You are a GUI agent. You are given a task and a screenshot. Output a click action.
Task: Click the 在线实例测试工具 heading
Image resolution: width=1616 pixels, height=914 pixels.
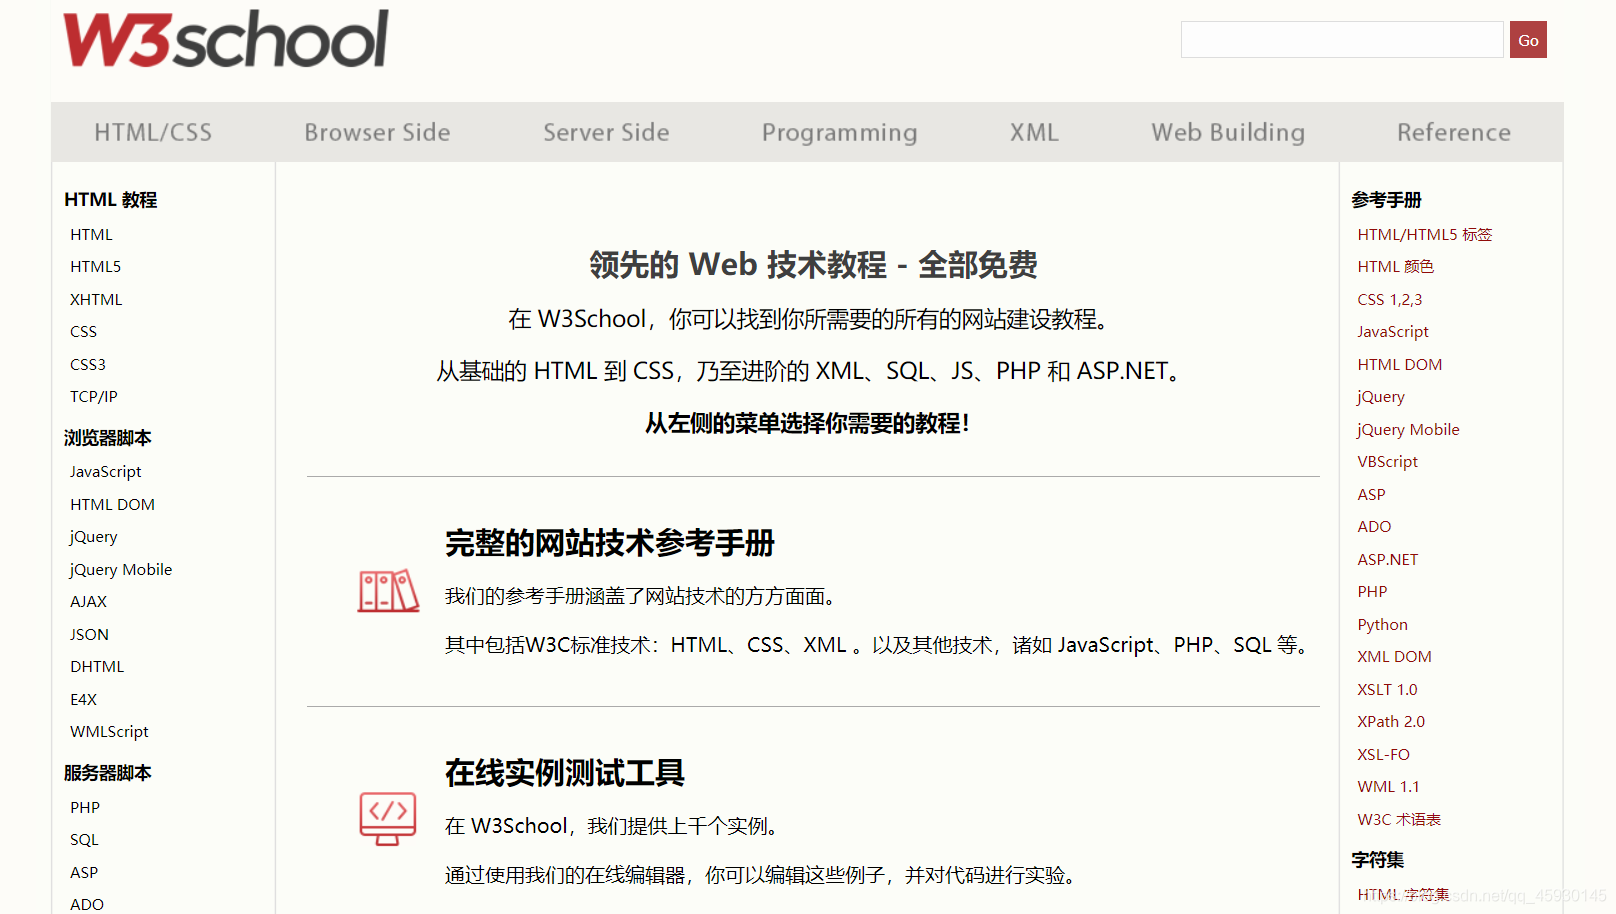(x=565, y=773)
